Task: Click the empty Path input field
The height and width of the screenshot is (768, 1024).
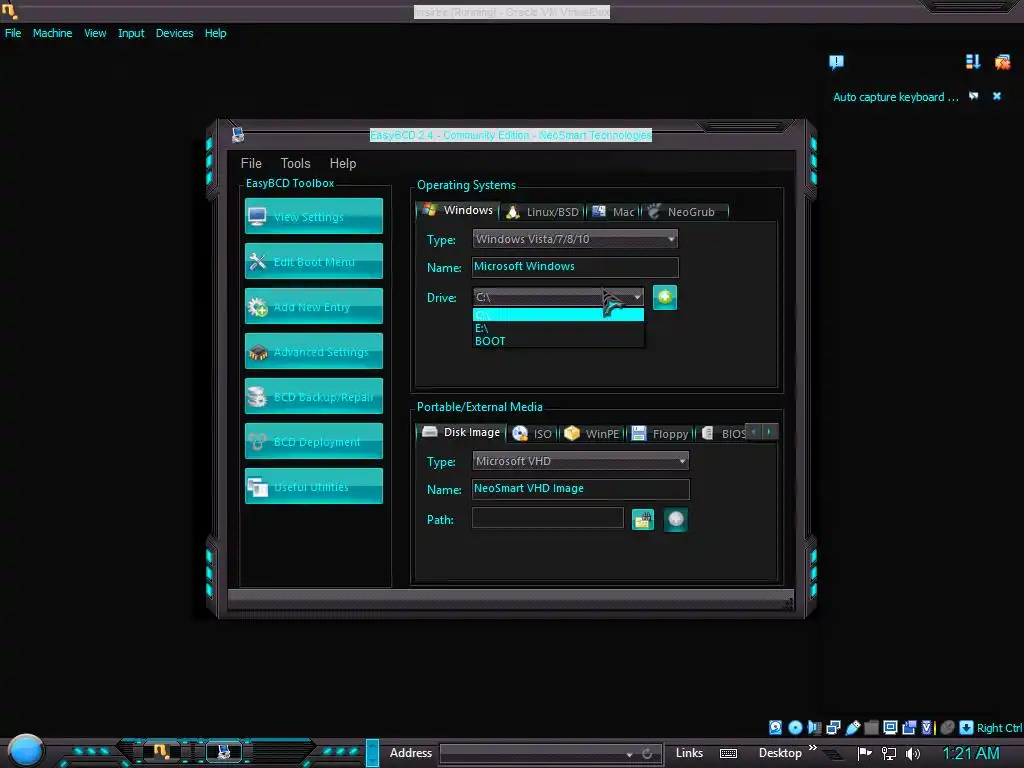Action: coord(547,518)
